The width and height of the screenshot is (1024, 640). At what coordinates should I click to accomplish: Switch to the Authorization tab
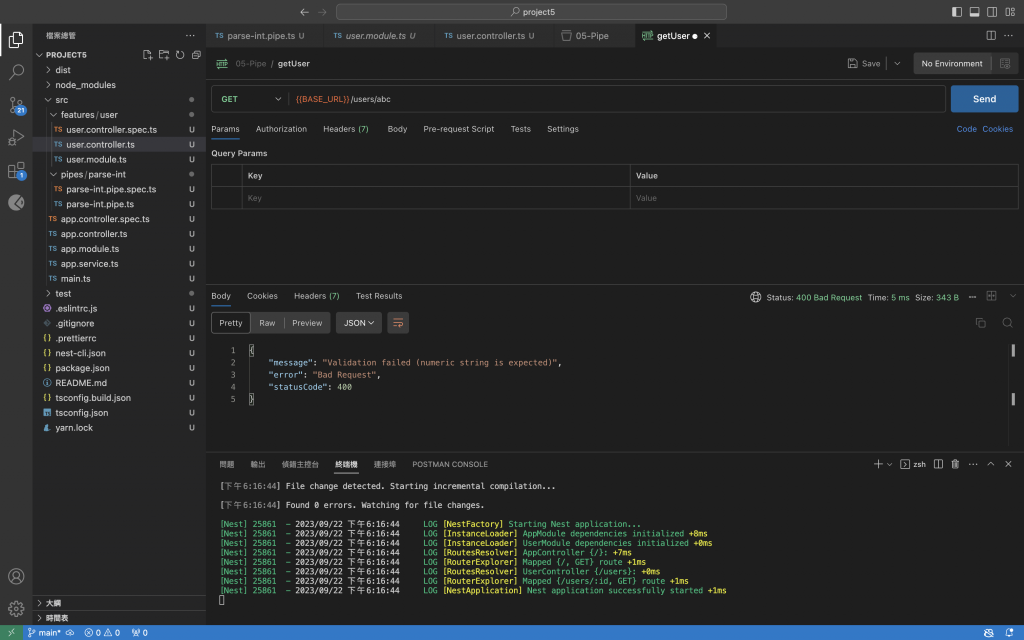[x=281, y=129]
